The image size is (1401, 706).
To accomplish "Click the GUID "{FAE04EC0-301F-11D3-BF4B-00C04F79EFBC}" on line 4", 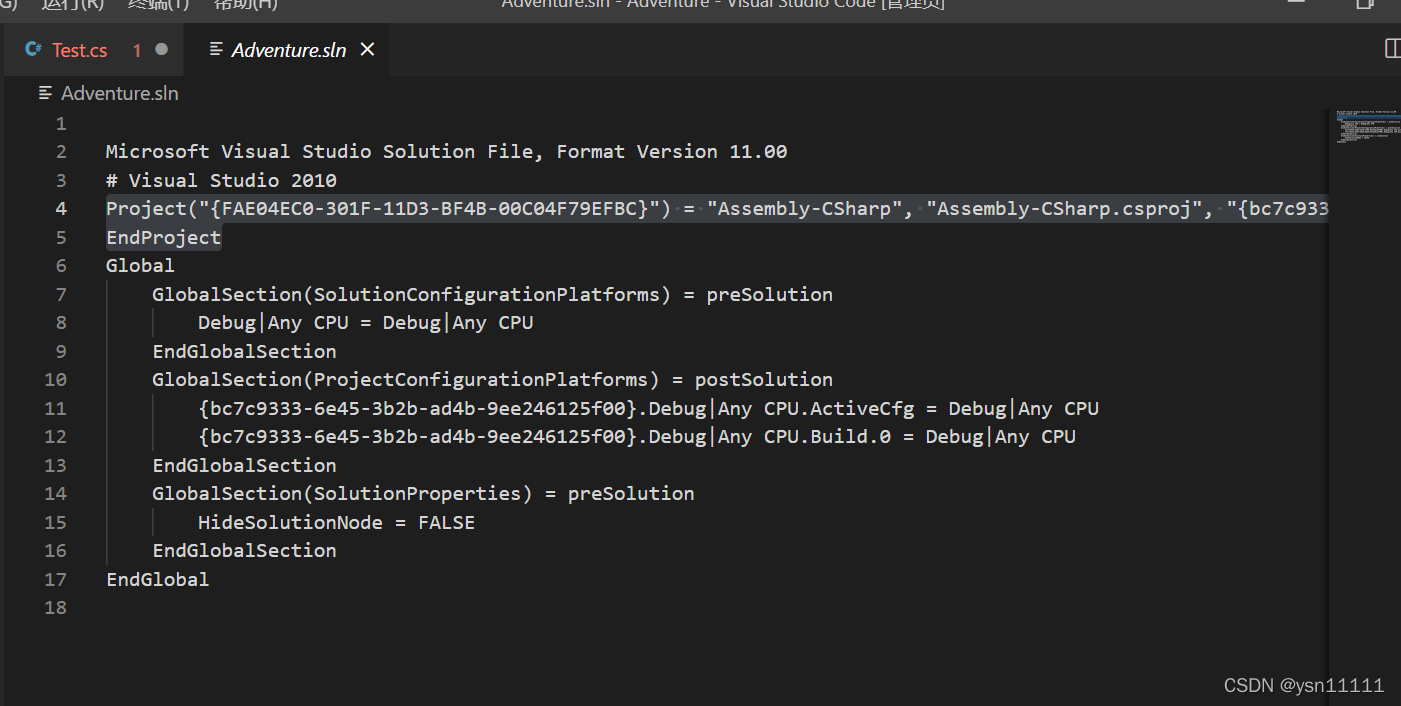I will click(x=430, y=209).
